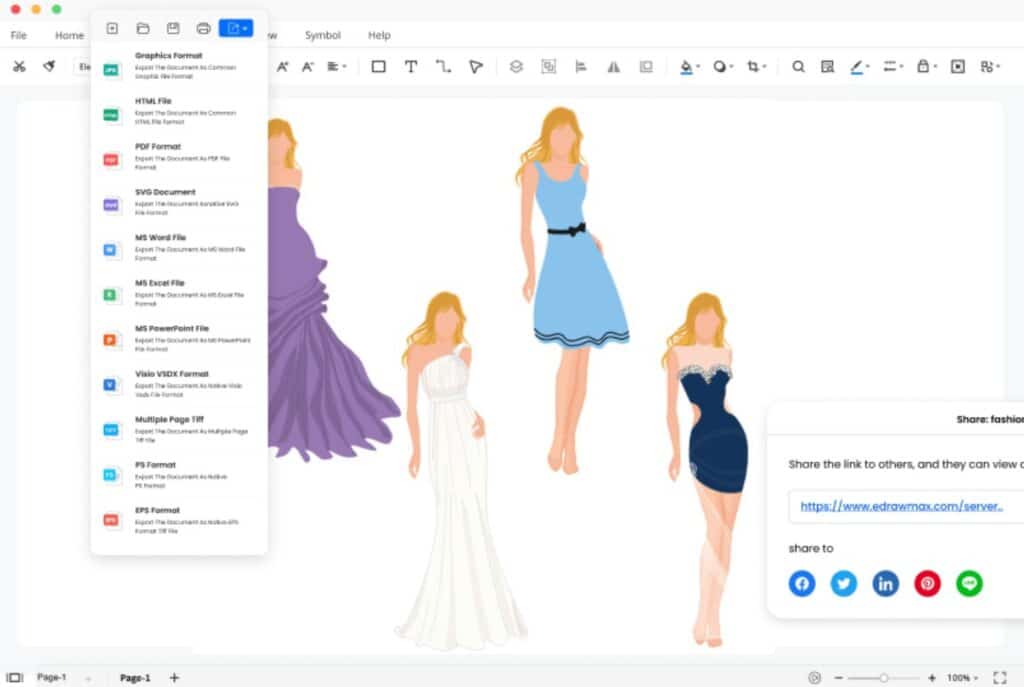
Task: Add a new page with plus button
Action: coord(174,678)
